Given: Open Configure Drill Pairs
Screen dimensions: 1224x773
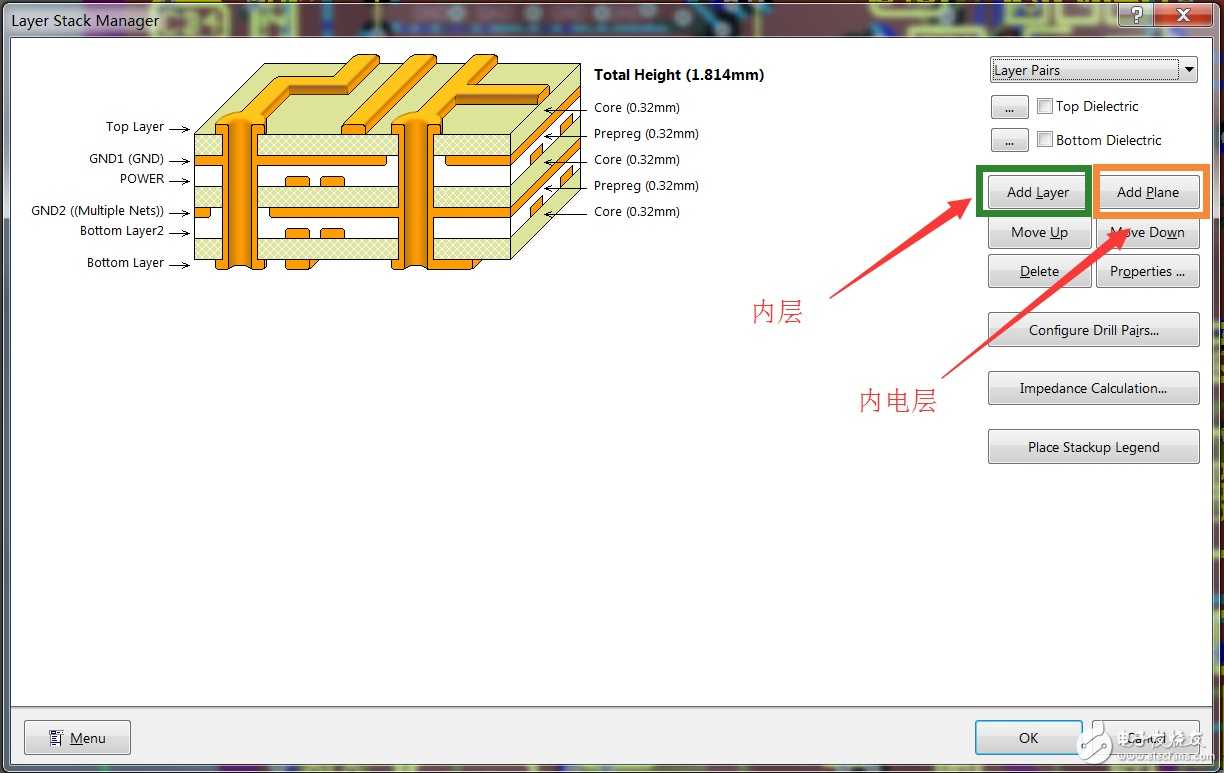Looking at the screenshot, I should pyautogui.click(x=1094, y=330).
